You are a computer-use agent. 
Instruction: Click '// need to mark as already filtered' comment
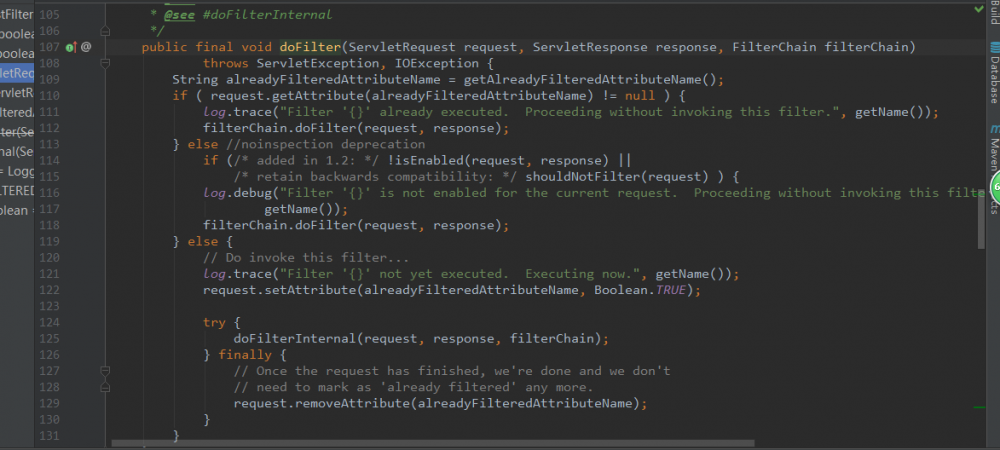pyautogui.click(x=414, y=387)
